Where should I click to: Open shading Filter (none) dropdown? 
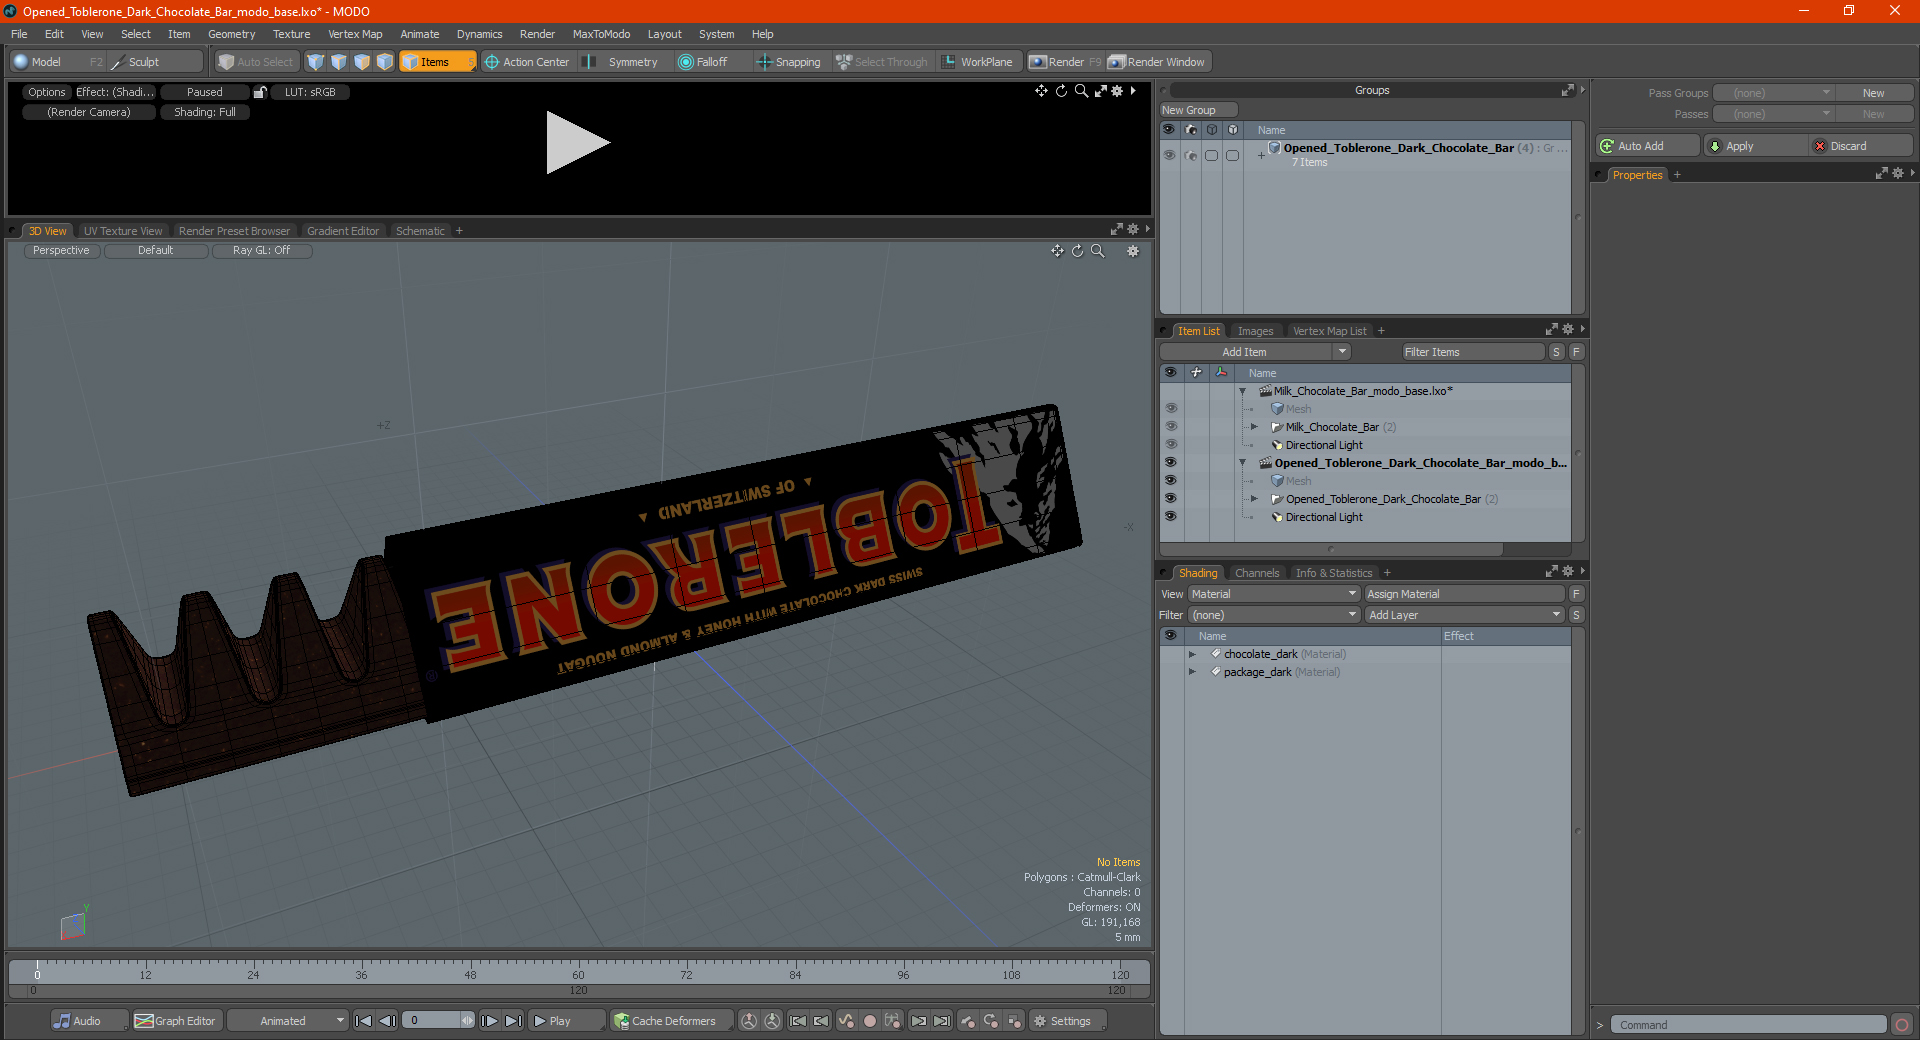click(x=1274, y=615)
